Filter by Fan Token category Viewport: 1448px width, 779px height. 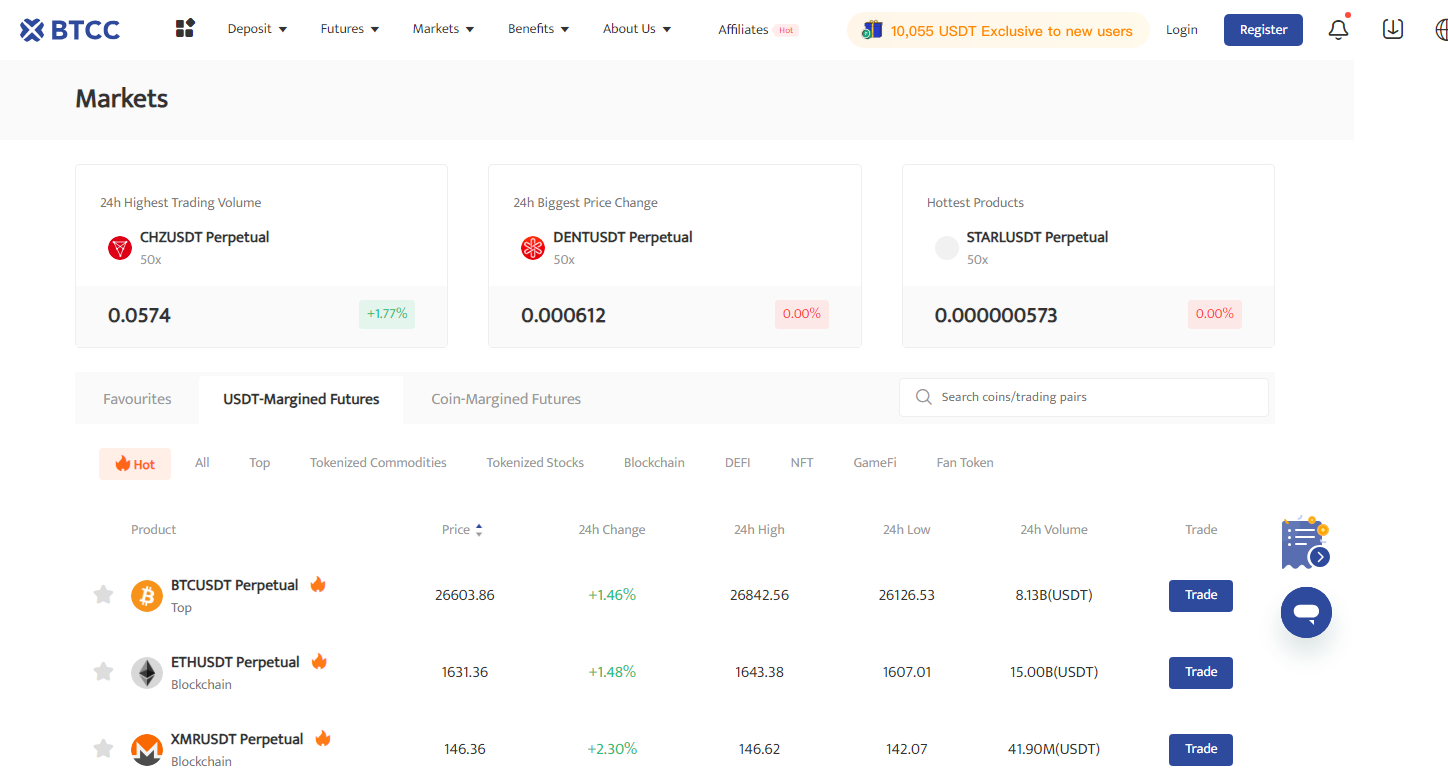click(x=965, y=463)
